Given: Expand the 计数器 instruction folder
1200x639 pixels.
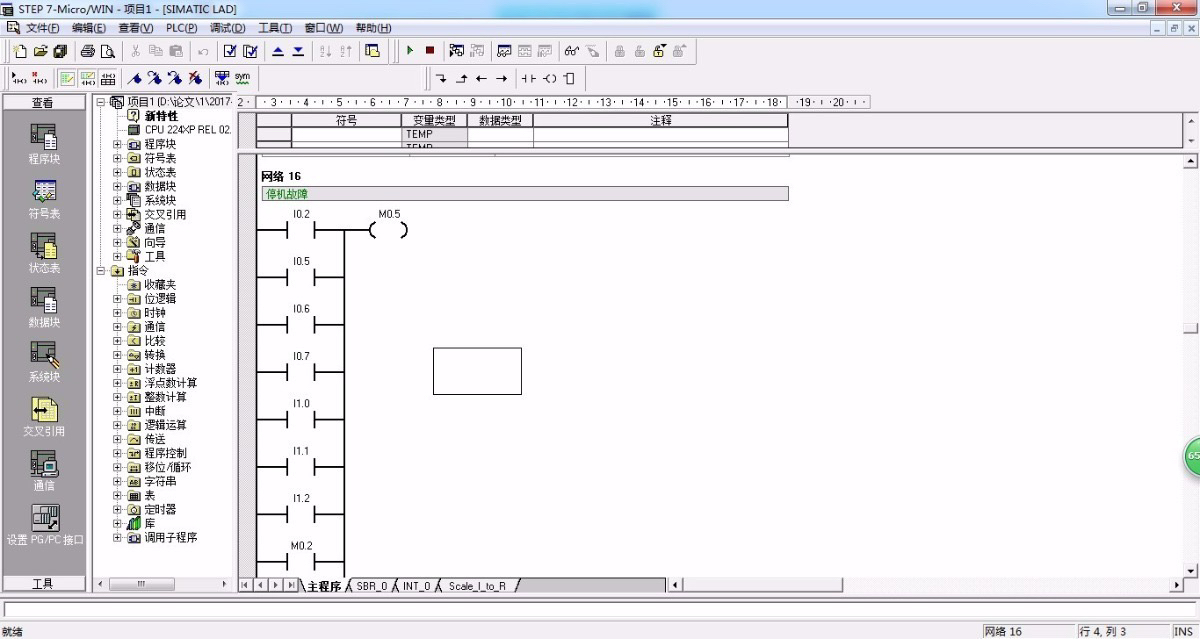Looking at the screenshot, I should pos(117,369).
